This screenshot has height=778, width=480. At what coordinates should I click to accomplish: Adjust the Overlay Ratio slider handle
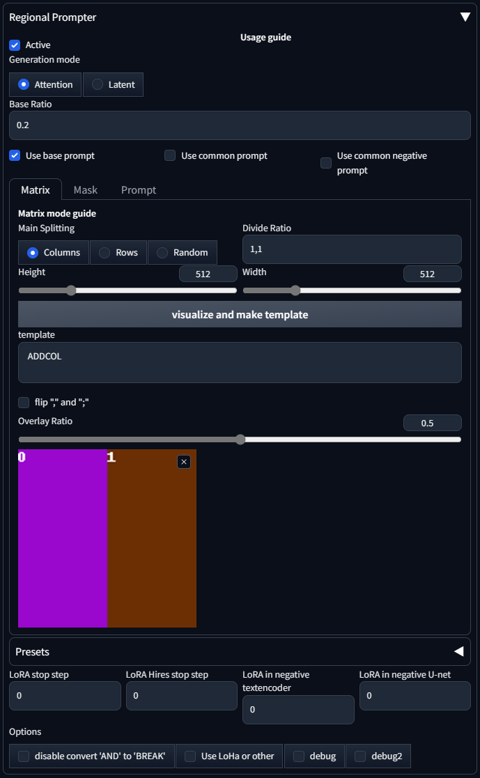pyautogui.click(x=240, y=439)
